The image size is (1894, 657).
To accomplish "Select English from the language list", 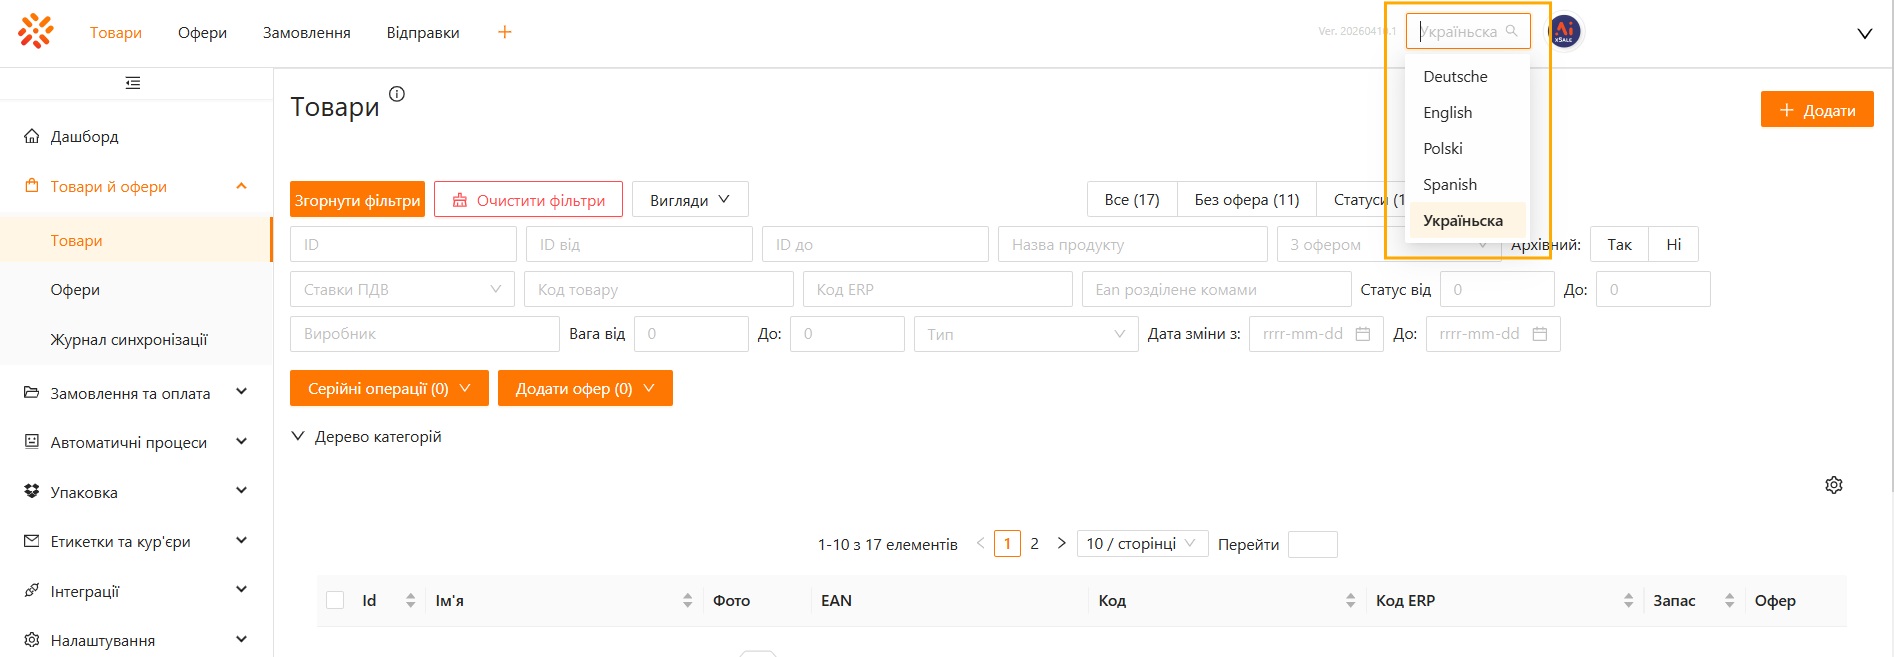I will [1447, 112].
